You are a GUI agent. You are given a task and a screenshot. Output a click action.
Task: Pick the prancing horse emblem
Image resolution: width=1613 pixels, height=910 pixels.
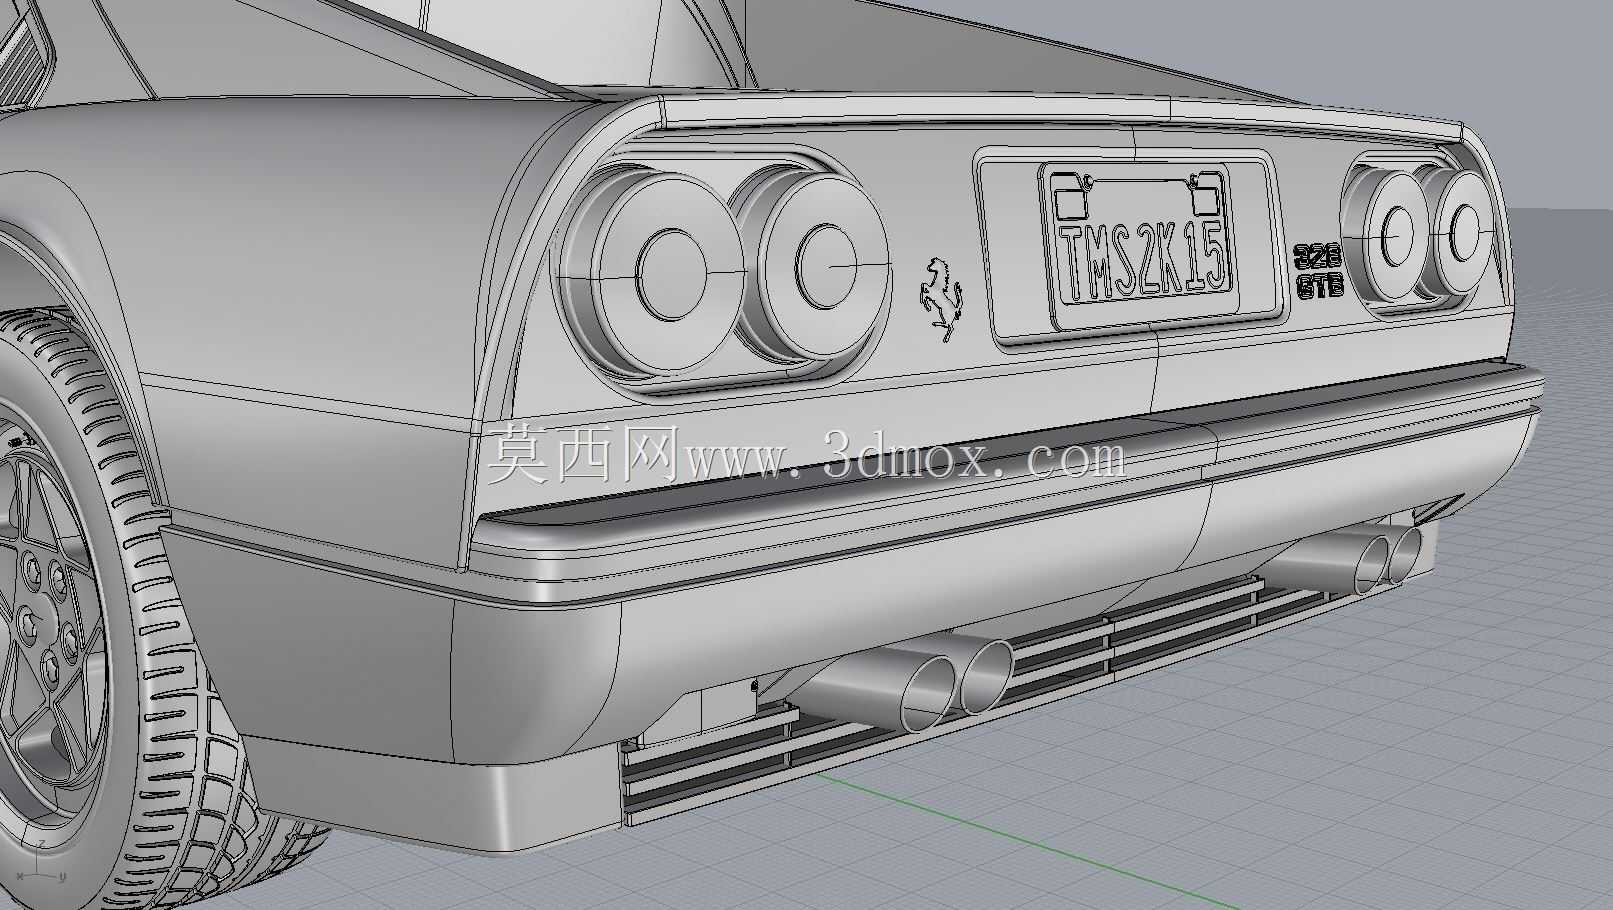[942, 299]
